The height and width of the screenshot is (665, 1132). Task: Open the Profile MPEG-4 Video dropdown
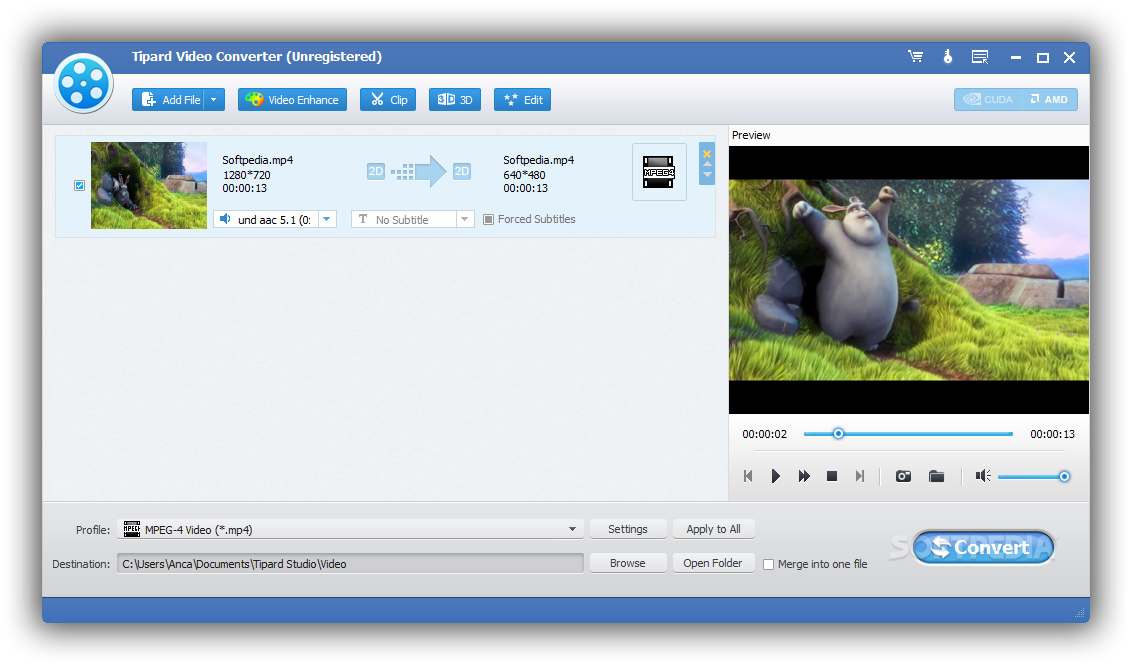(x=350, y=529)
